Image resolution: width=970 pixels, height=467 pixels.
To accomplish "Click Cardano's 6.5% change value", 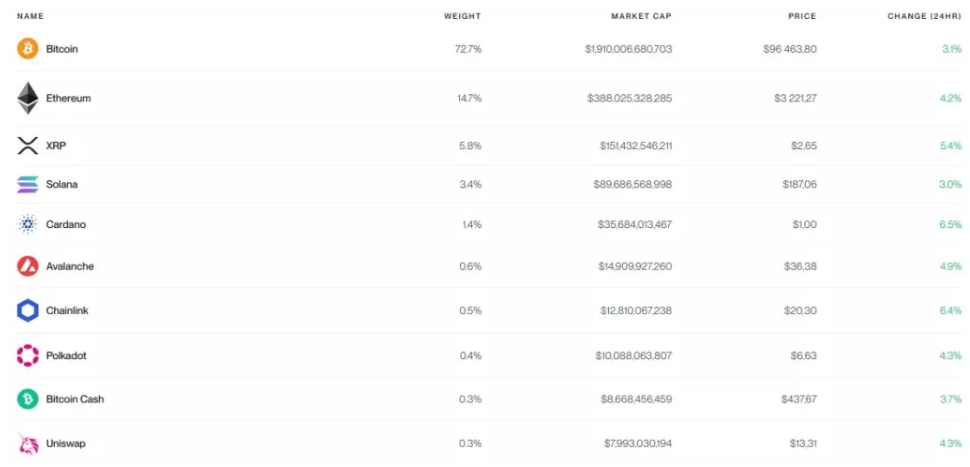I will (950, 225).
